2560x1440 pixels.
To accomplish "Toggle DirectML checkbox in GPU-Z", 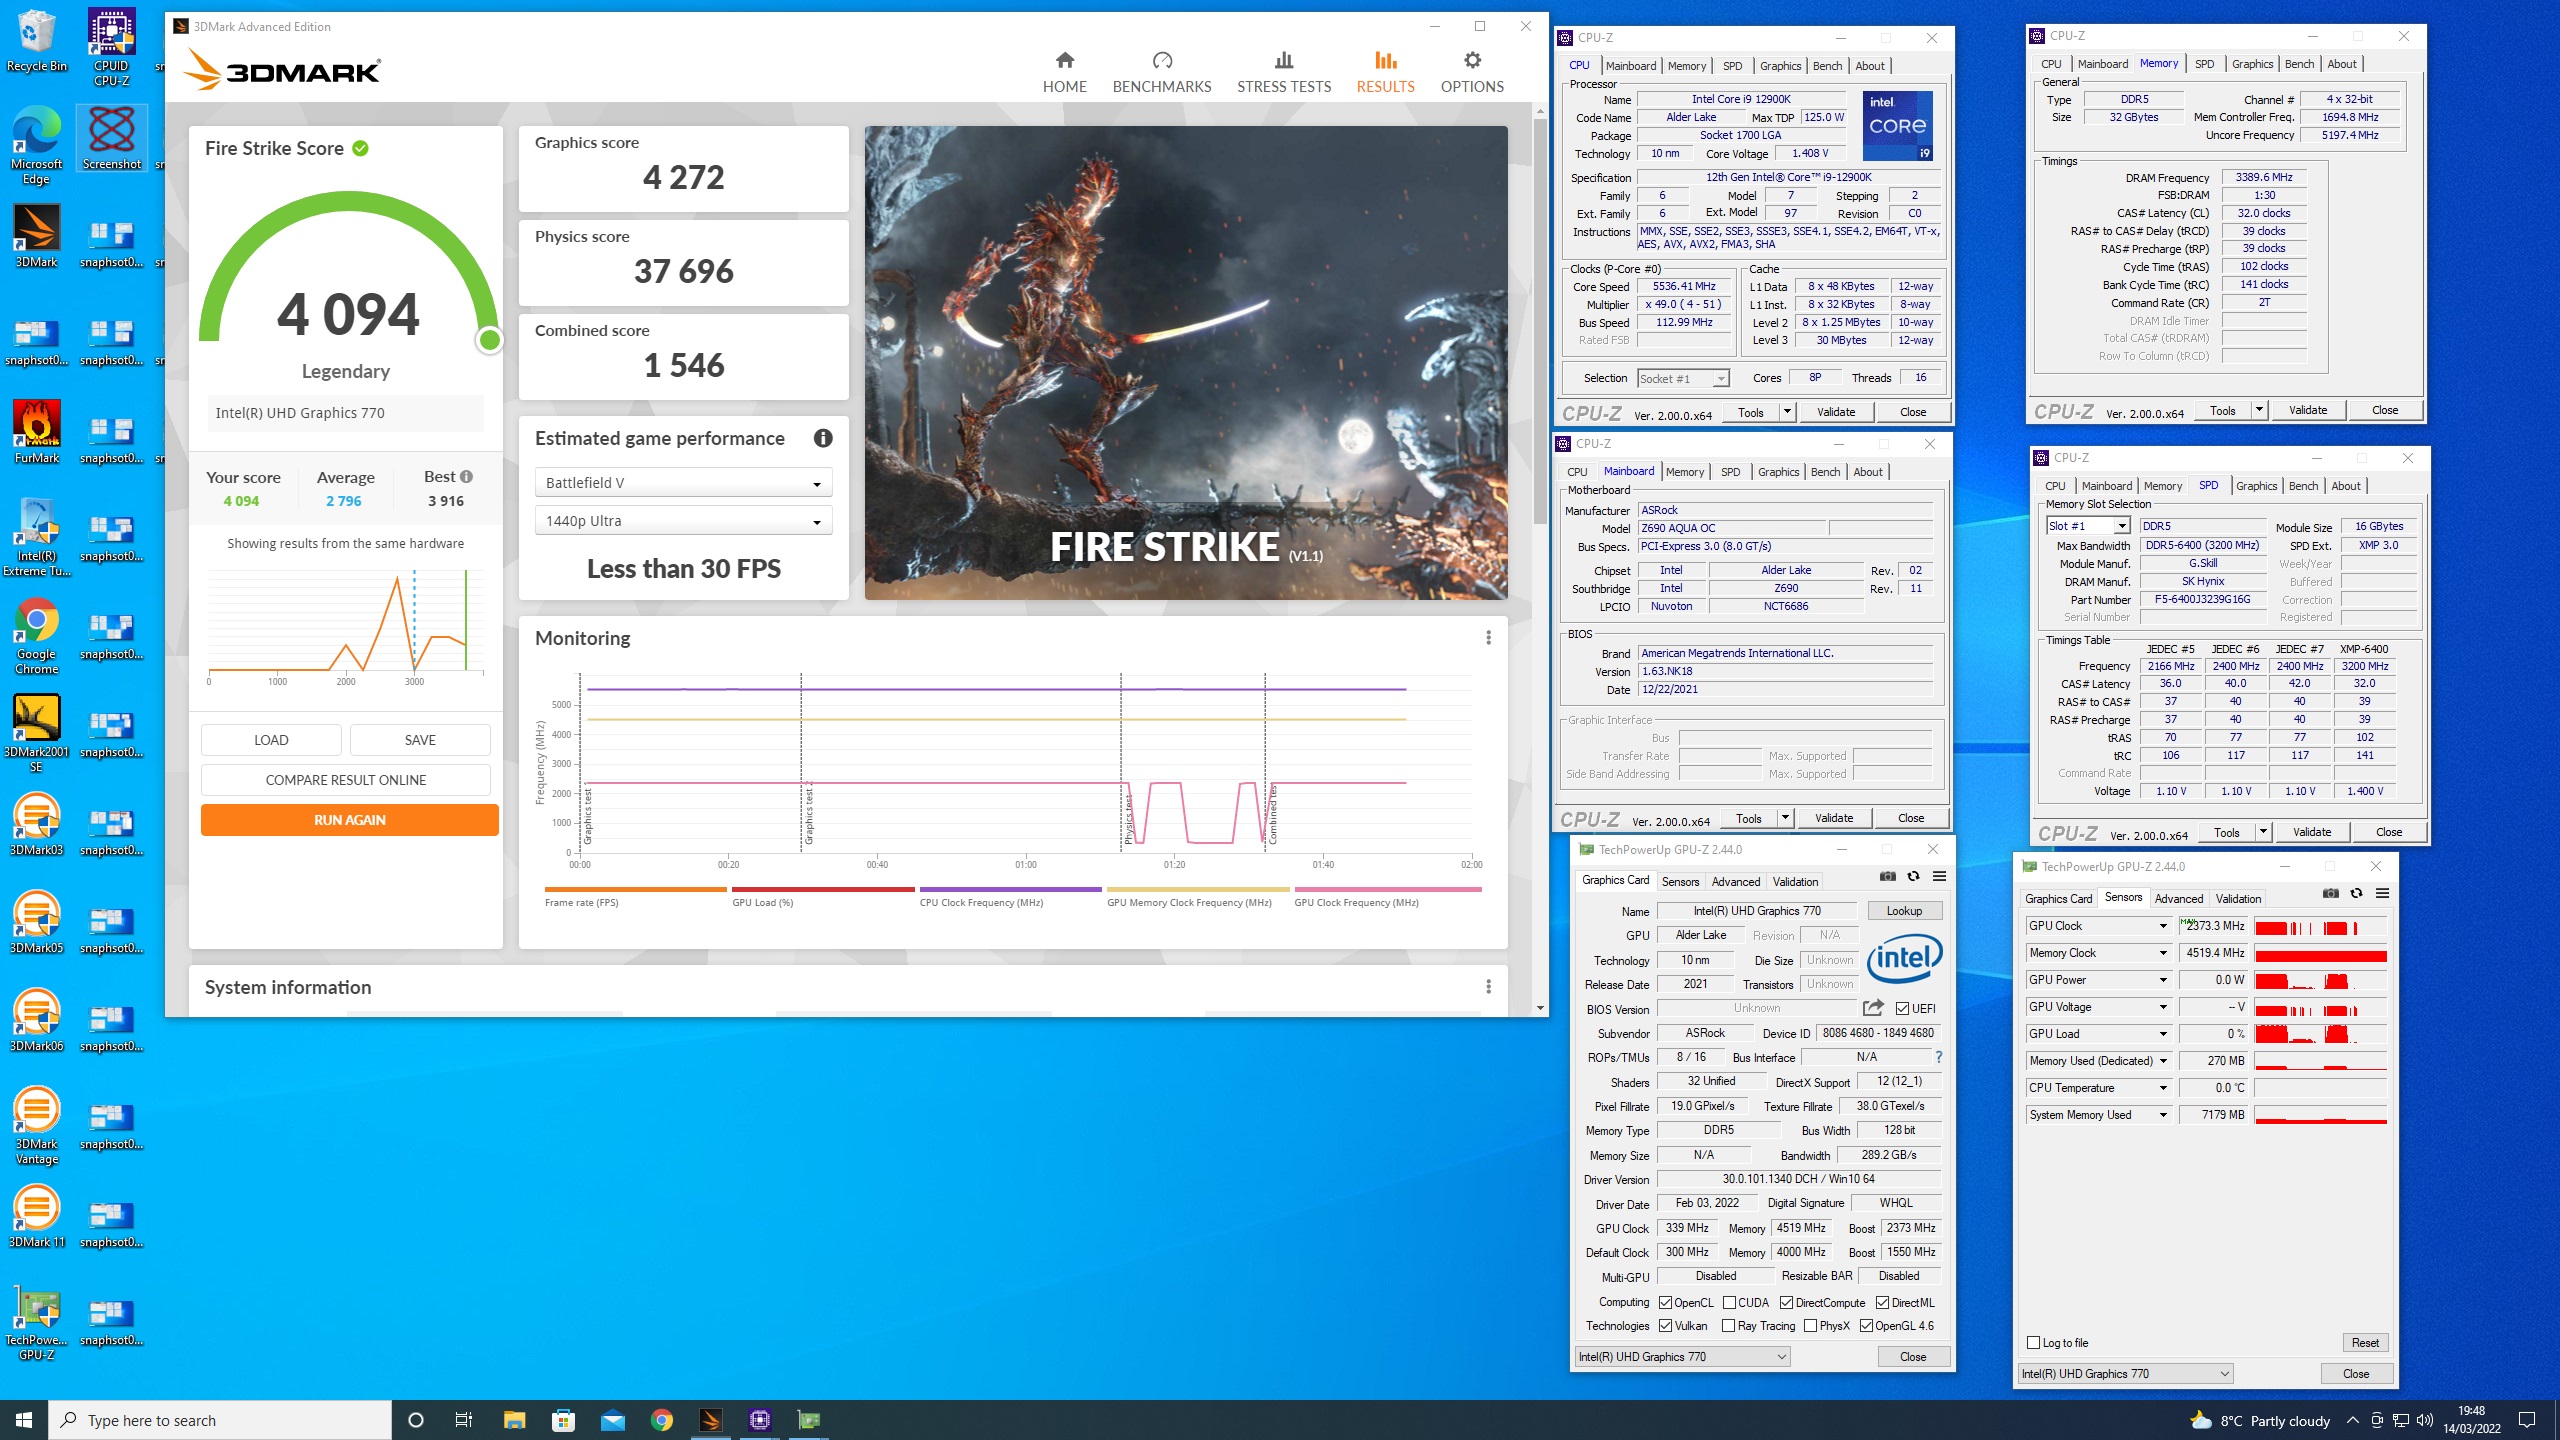I will (1882, 1303).
